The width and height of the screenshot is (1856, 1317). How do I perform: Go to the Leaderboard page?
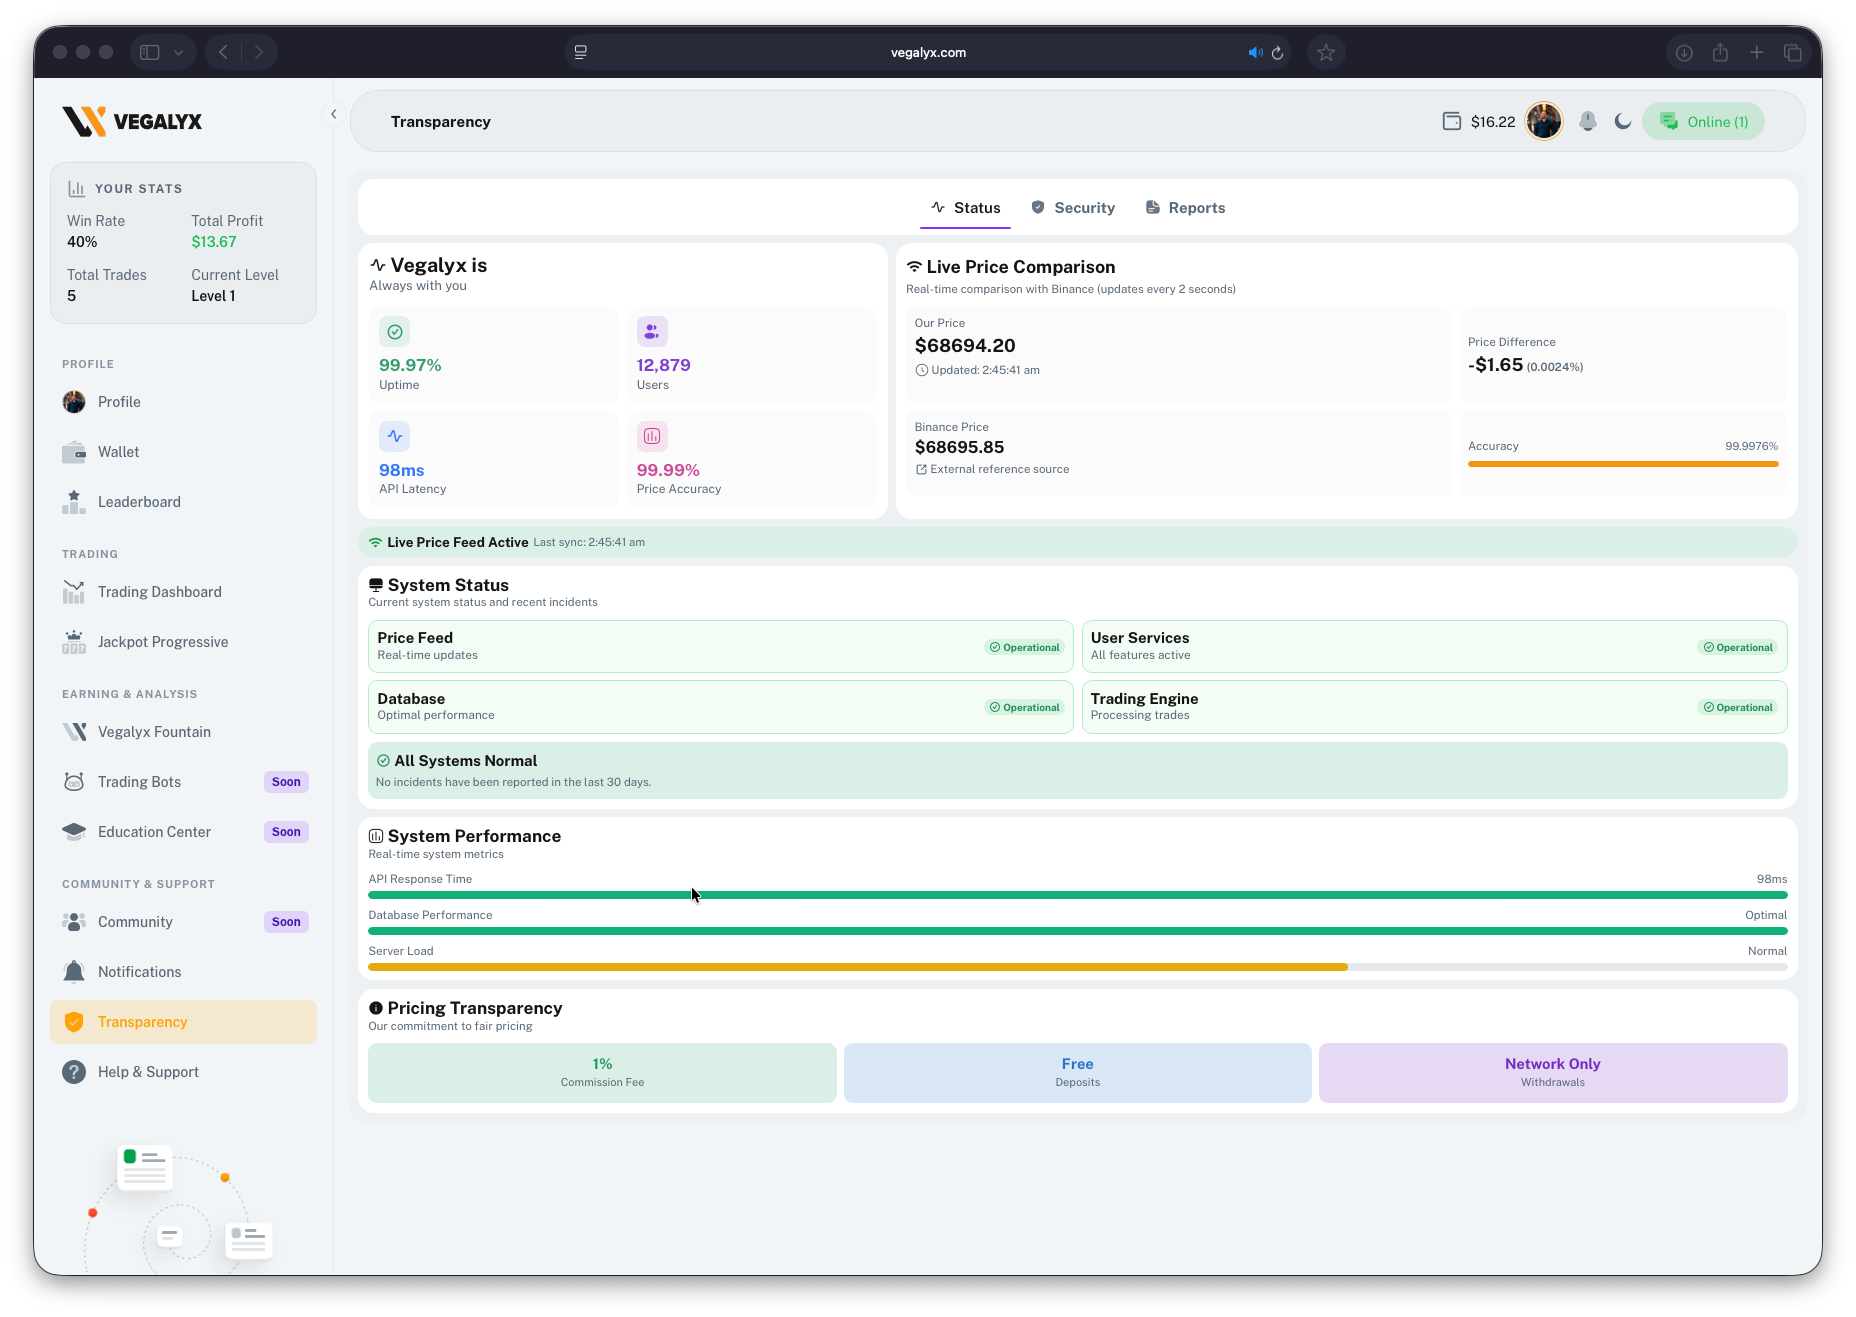(x=183, y=502)
